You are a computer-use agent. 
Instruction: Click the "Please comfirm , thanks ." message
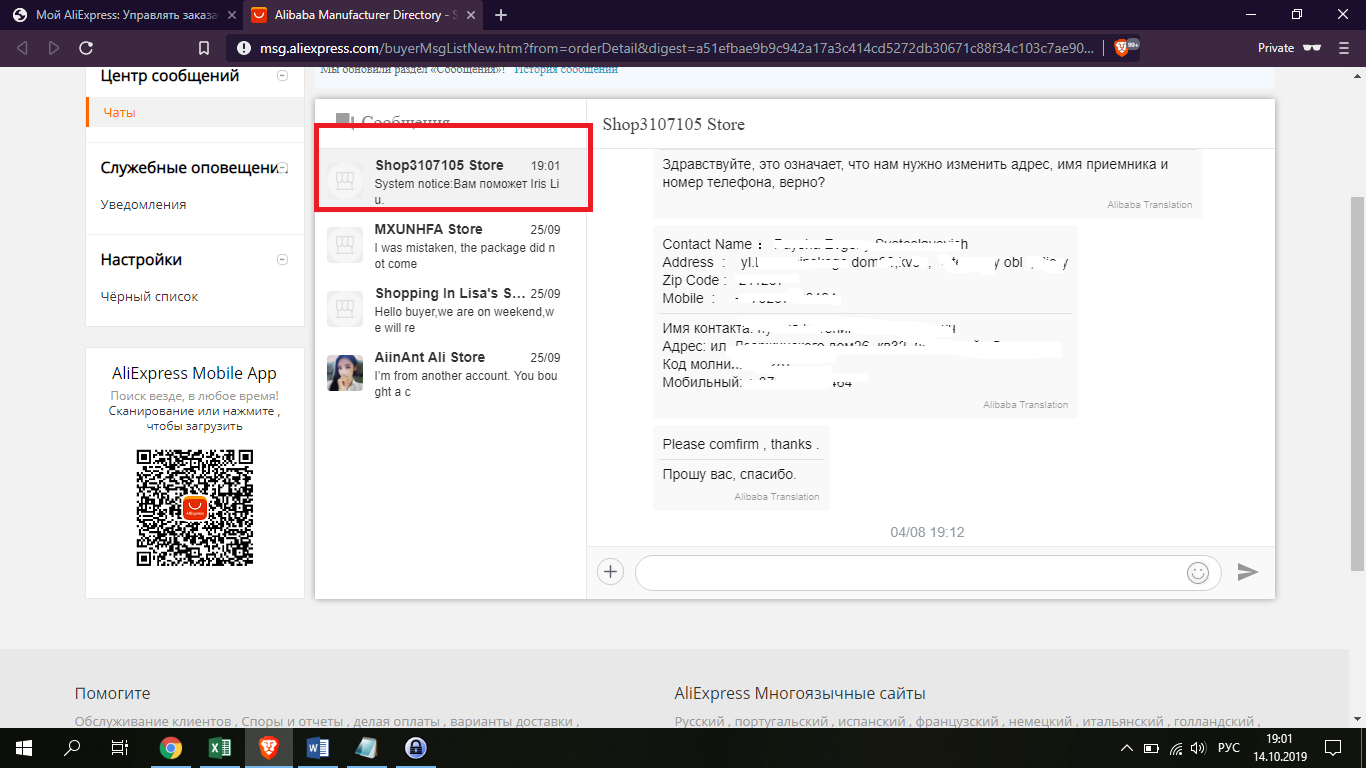pyautogui.click(x=740, y=444)
